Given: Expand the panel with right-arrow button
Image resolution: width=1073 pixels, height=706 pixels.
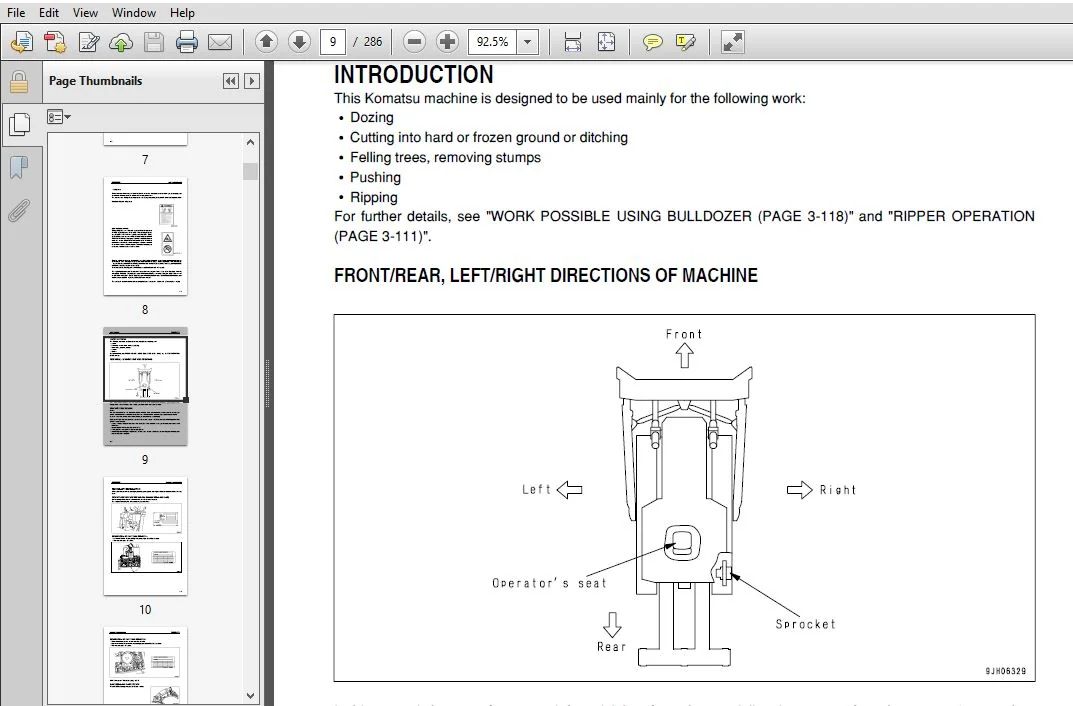Looking at the screenshot, I should pos(252,81).
